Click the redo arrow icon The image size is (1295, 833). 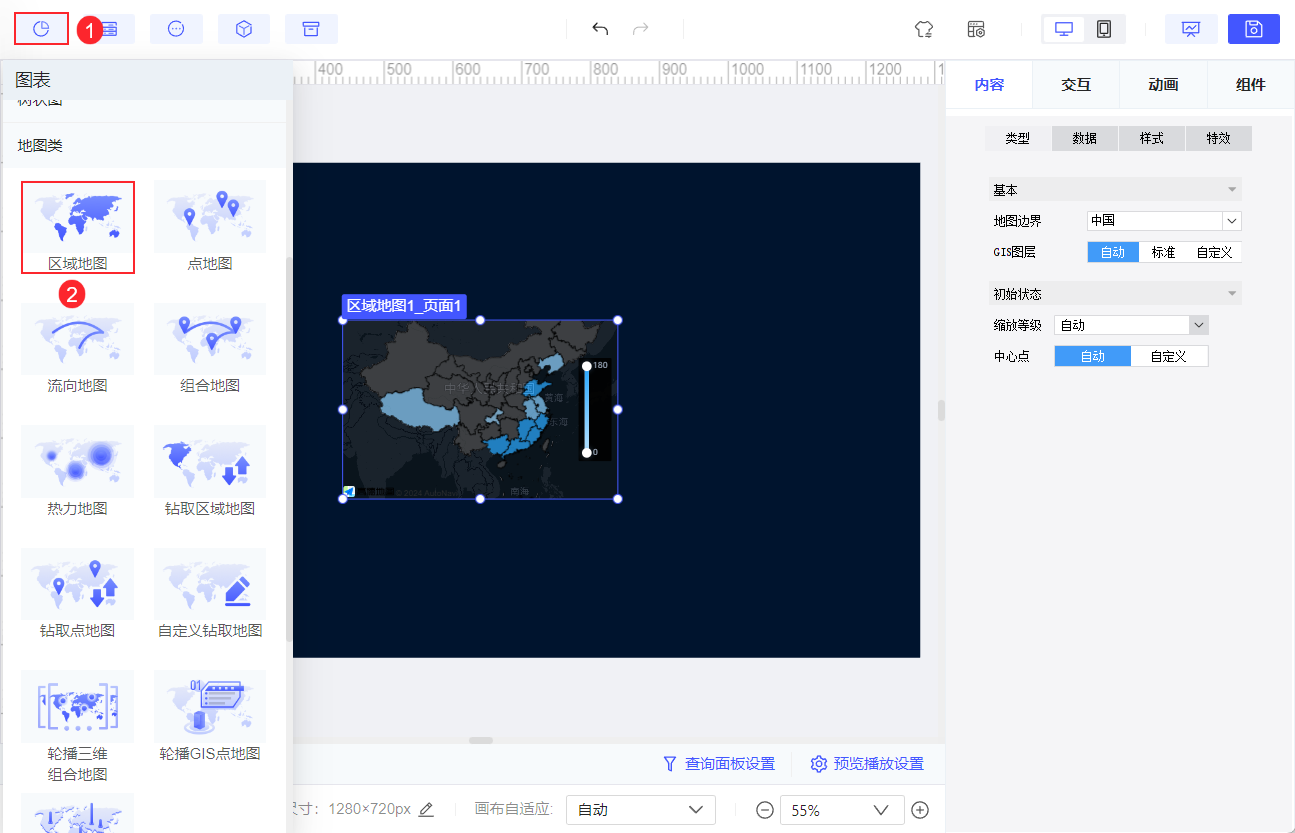(x=641, y=29)
